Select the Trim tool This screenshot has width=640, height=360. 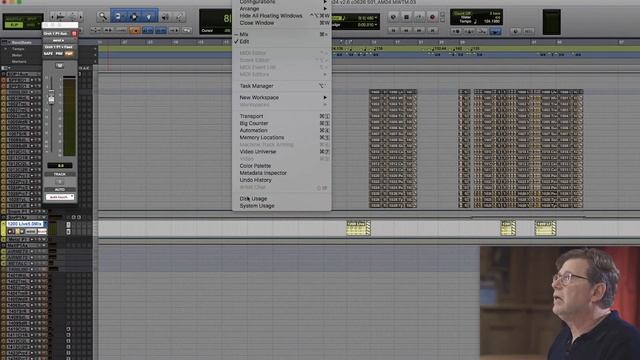pyautogui.click(x=118, y=17)
